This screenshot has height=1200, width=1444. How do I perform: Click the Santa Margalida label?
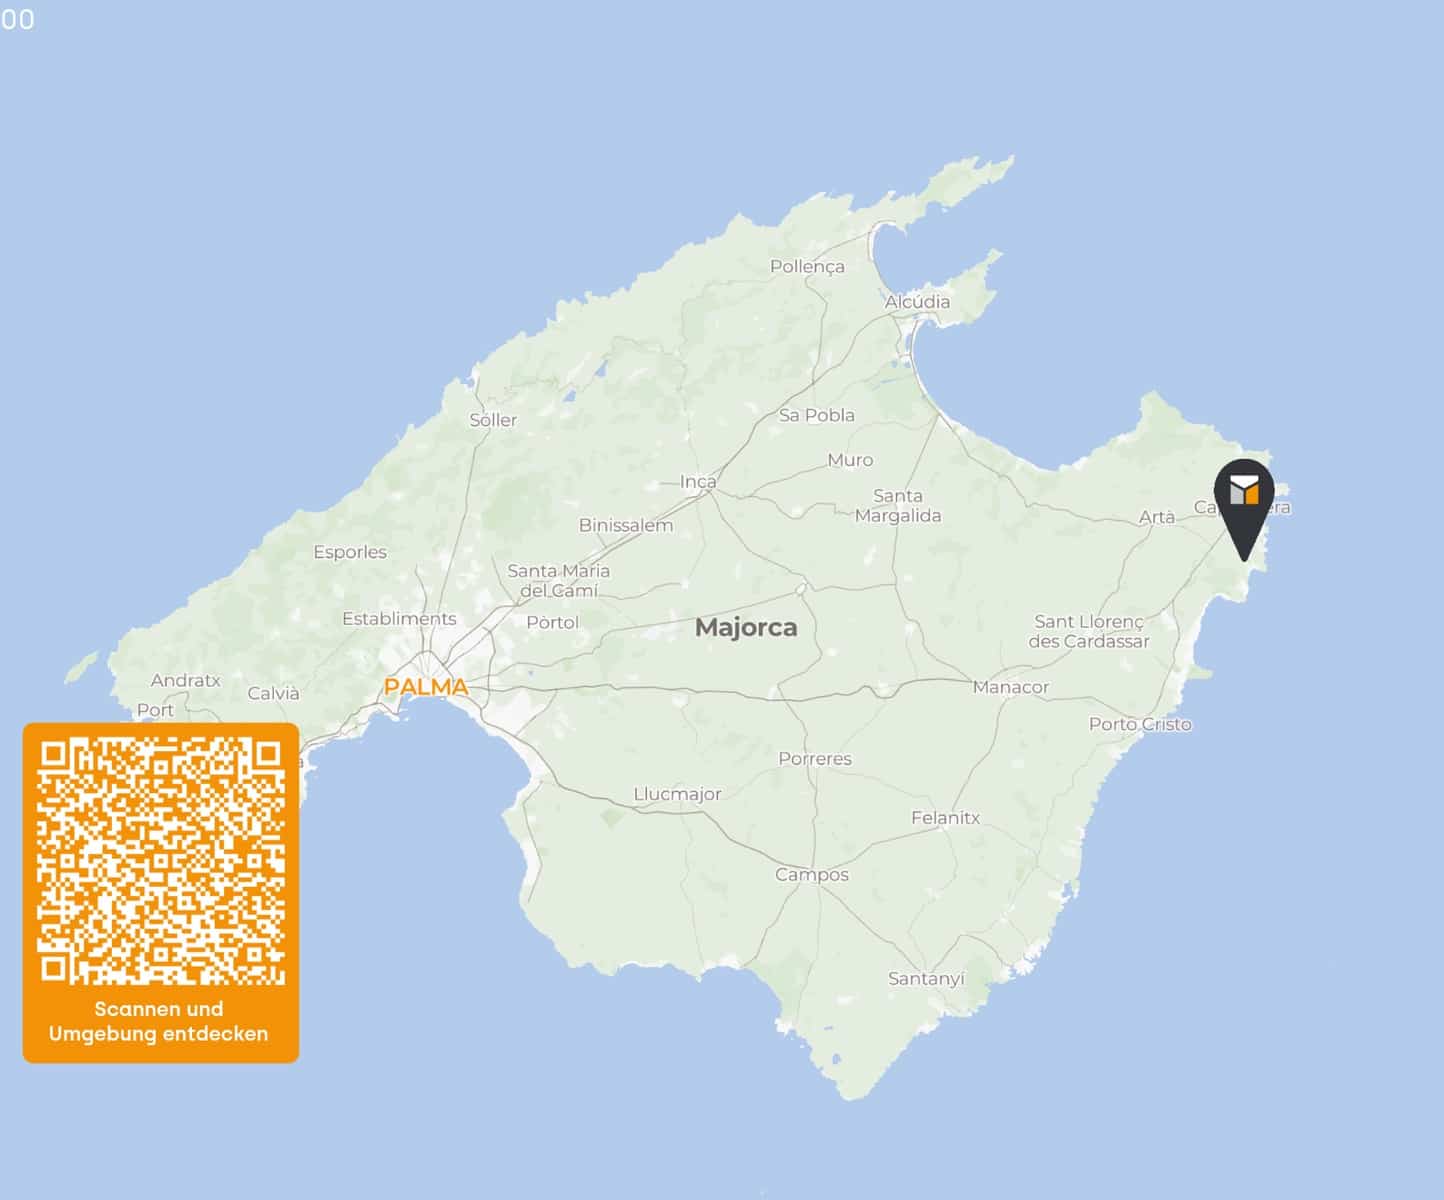pyautogui.click(x=898, y=506)
